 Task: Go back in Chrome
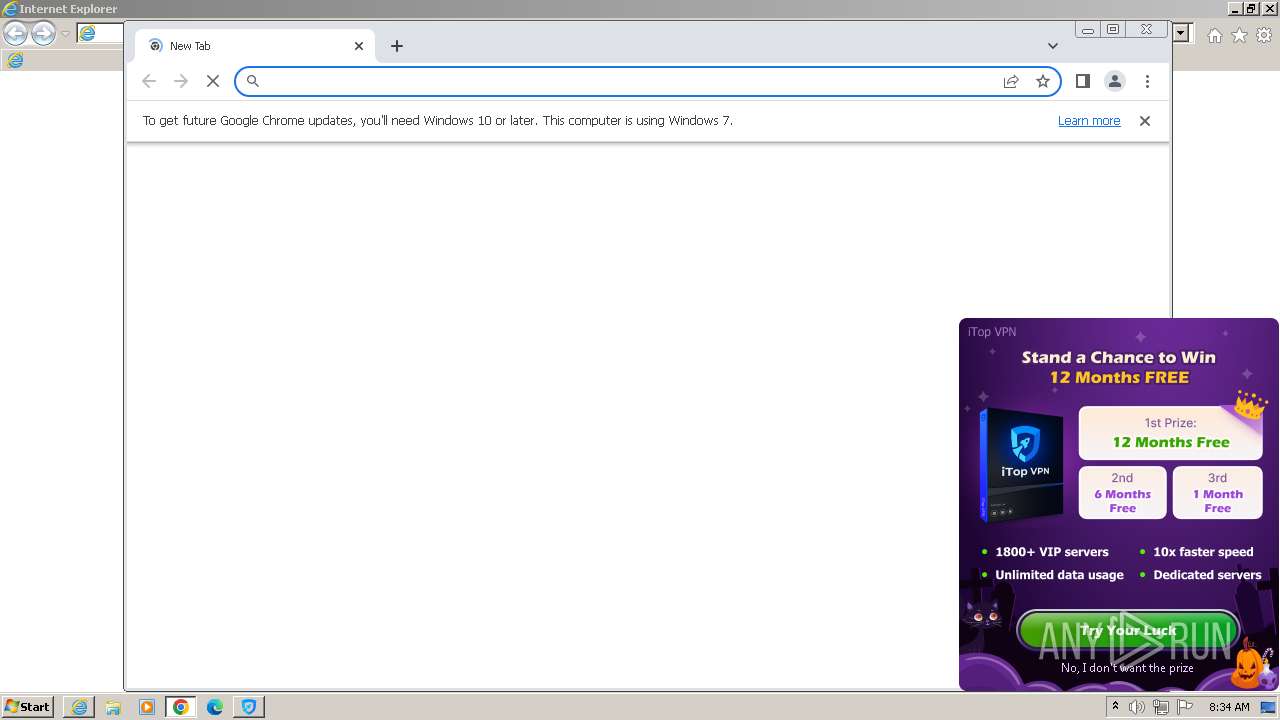pos(149,81)
